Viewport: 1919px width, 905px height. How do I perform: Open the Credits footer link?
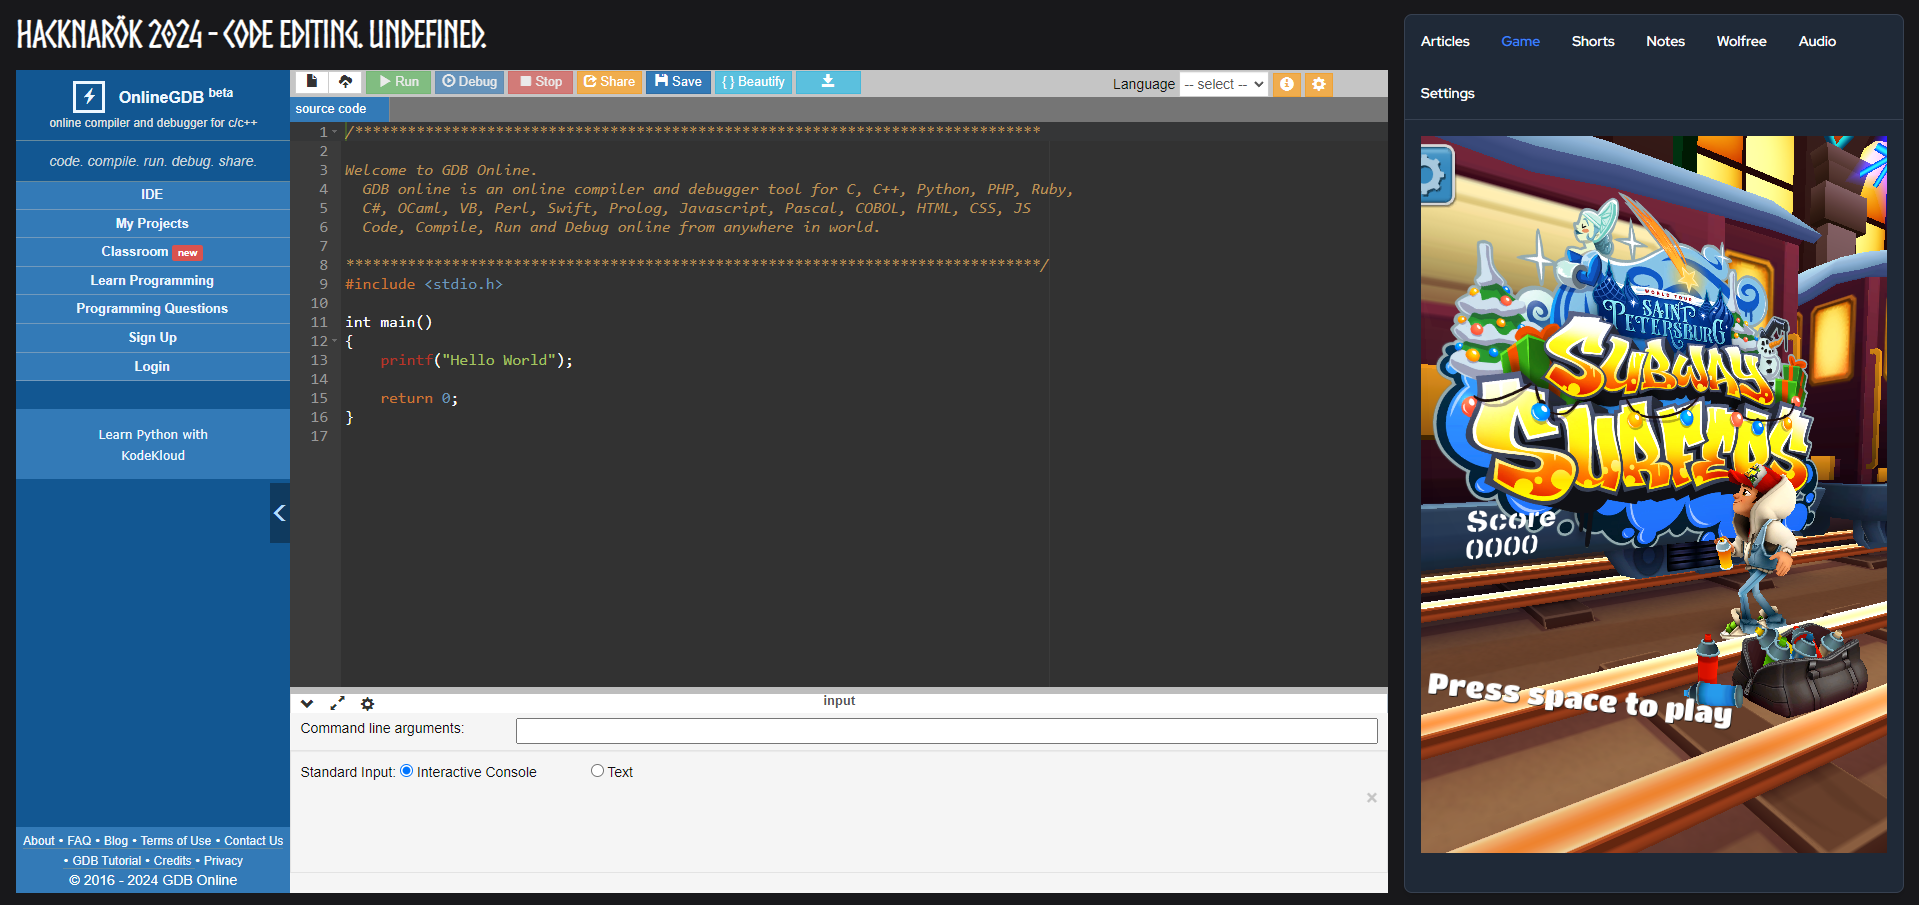click(172, 861)
